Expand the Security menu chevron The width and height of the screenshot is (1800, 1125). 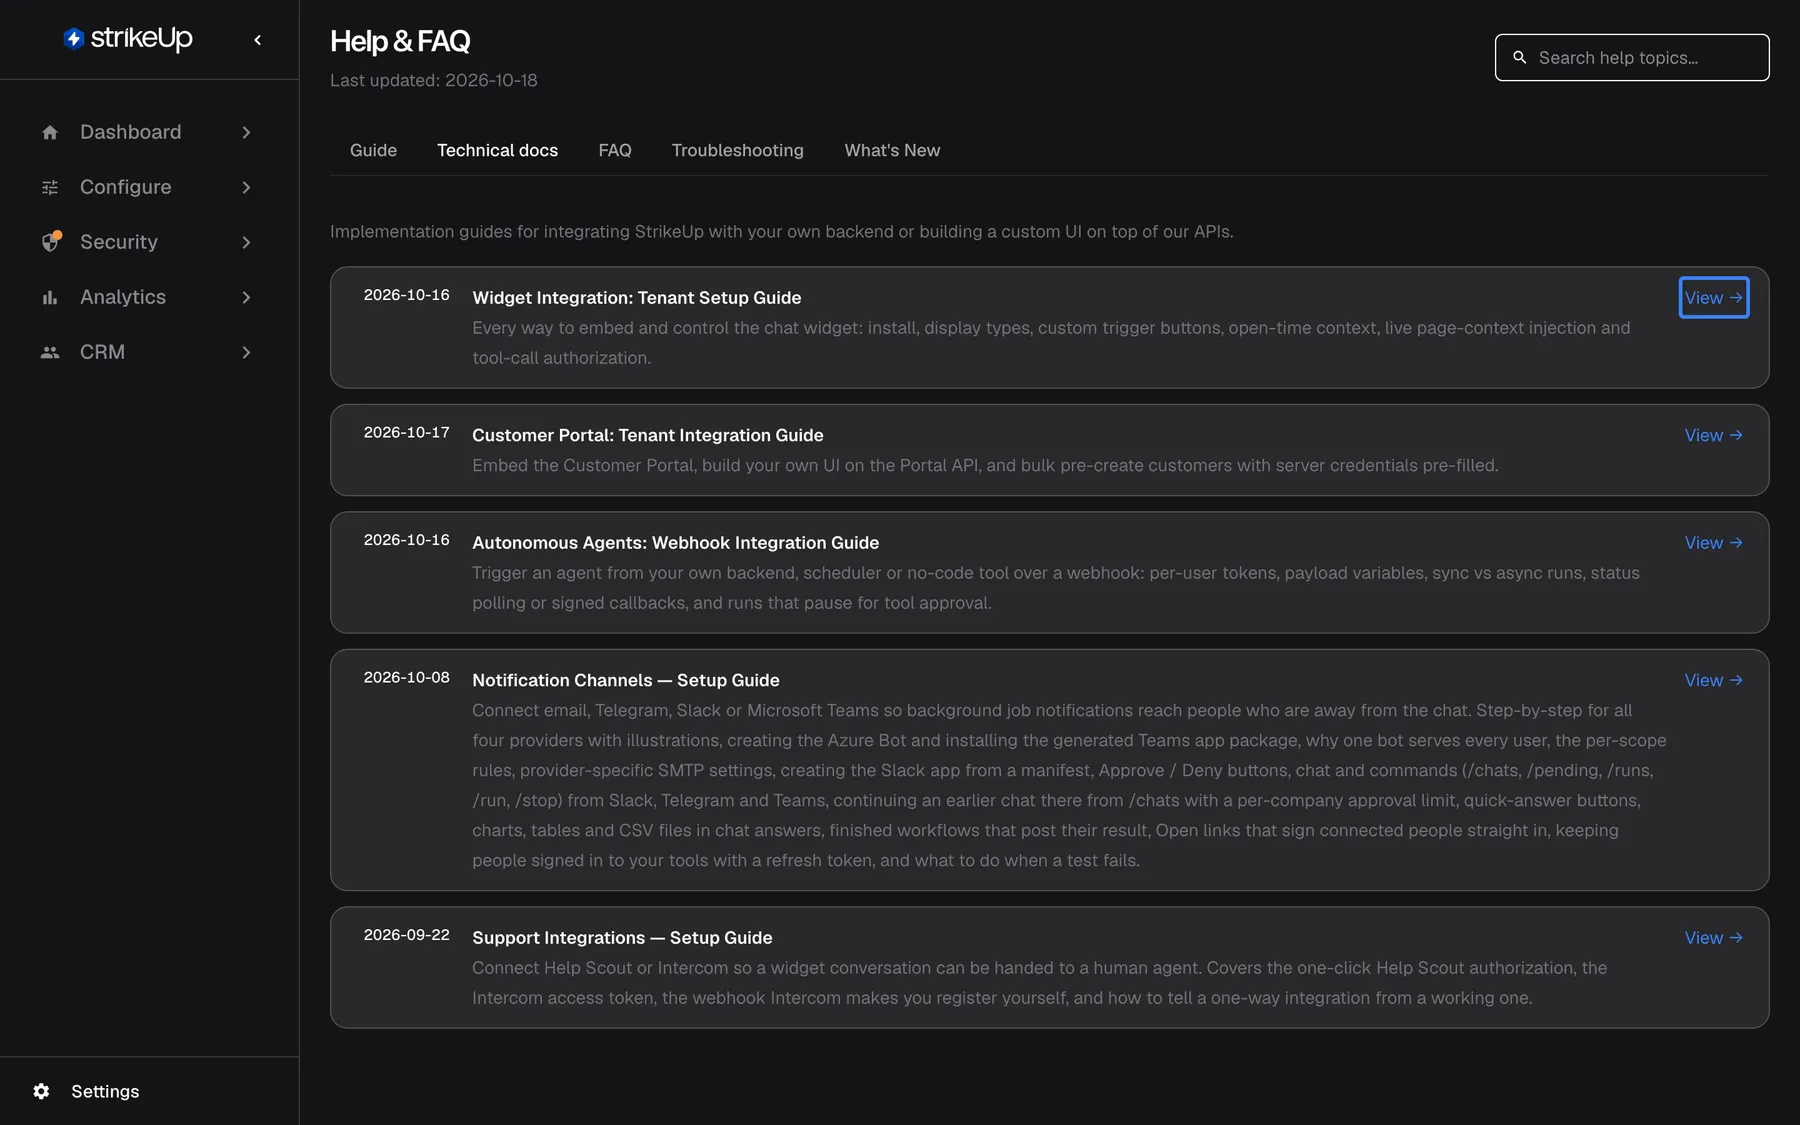coord(246,242)
